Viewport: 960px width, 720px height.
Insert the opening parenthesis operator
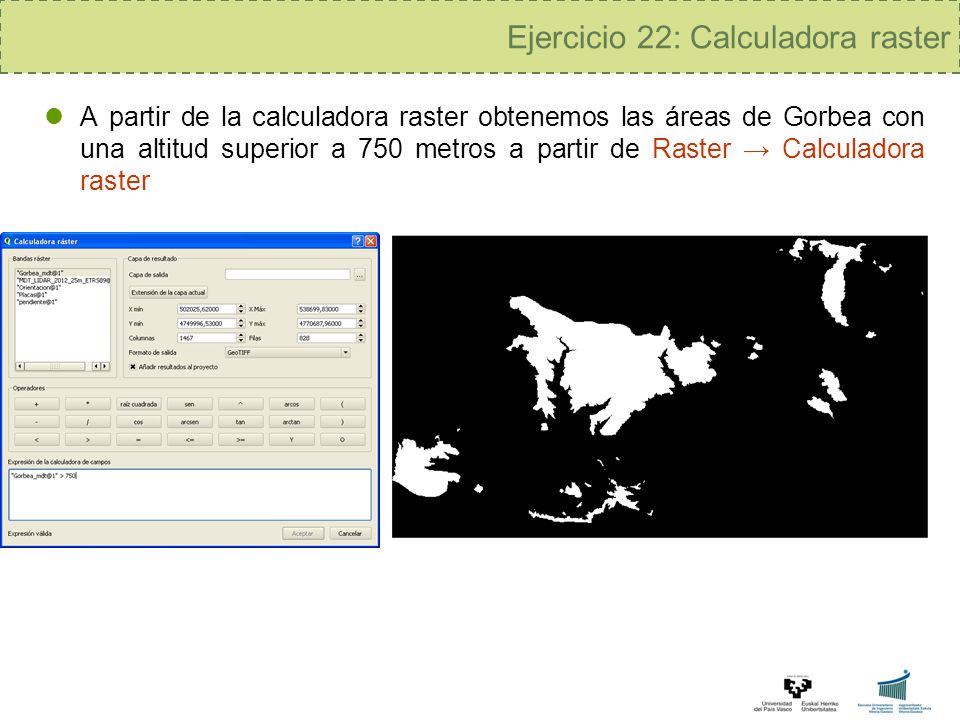[x=342, y=404]
